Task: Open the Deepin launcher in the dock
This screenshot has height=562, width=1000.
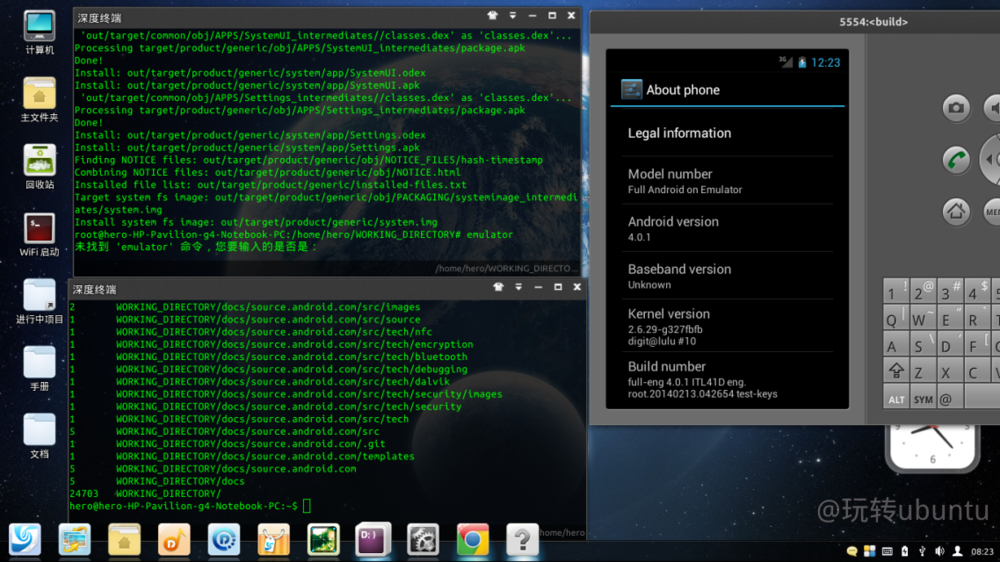Action: coord(25,540)
